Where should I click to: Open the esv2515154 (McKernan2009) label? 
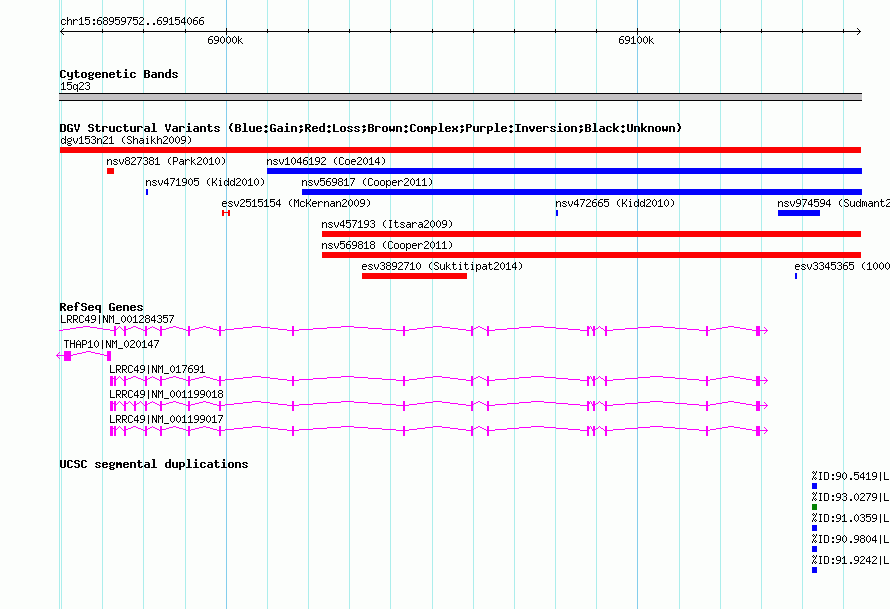pos(296,203)
